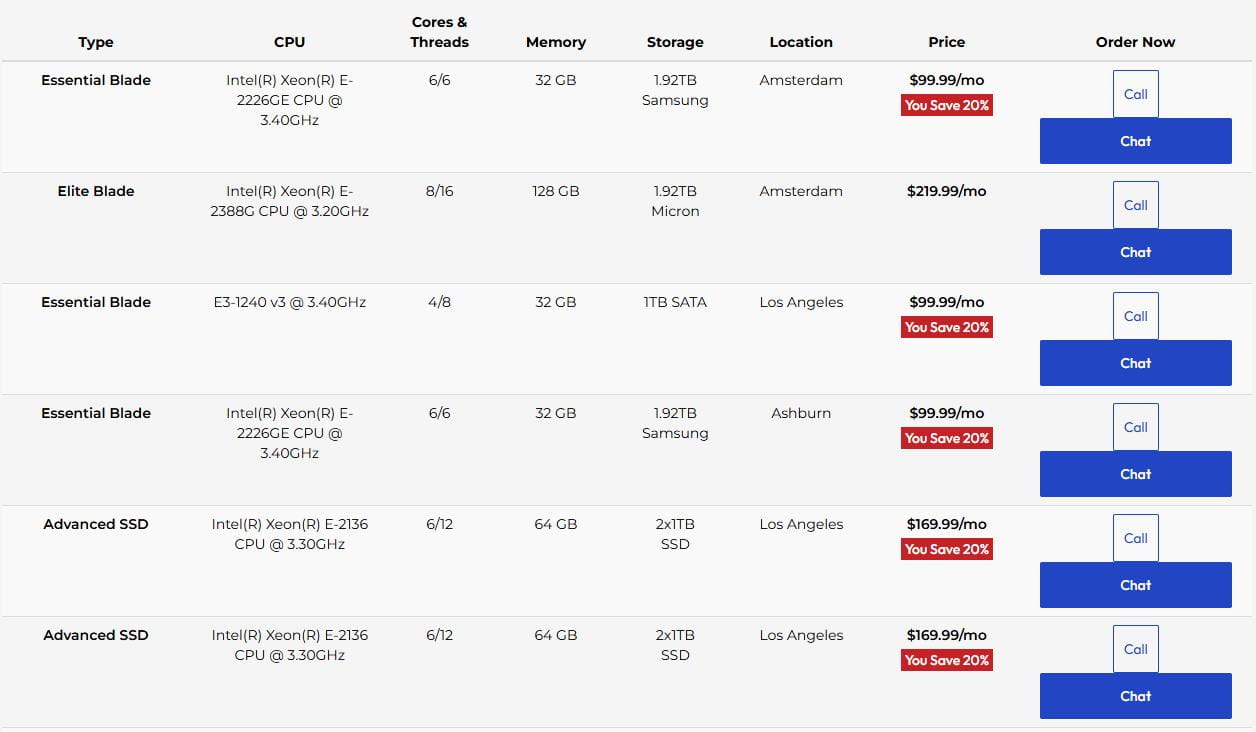The width and height of the screenshot is (1256, 732).
Task: Click Call for the Amsterdam Essential Blade
Action: (1135, 94)
